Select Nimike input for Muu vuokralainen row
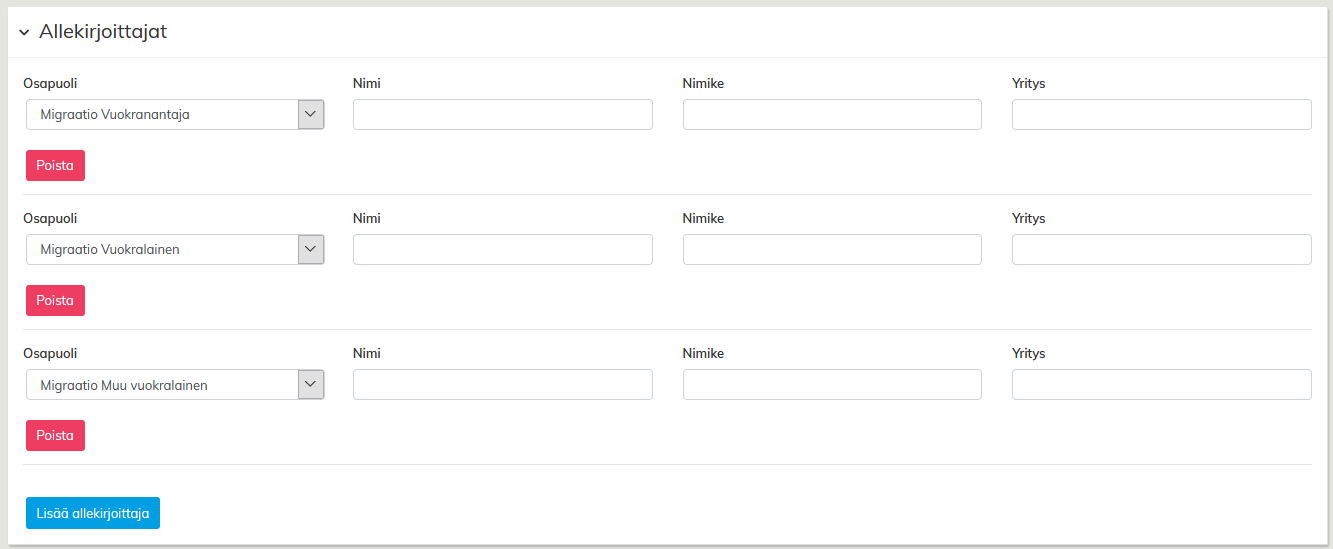 pos(832,385)
